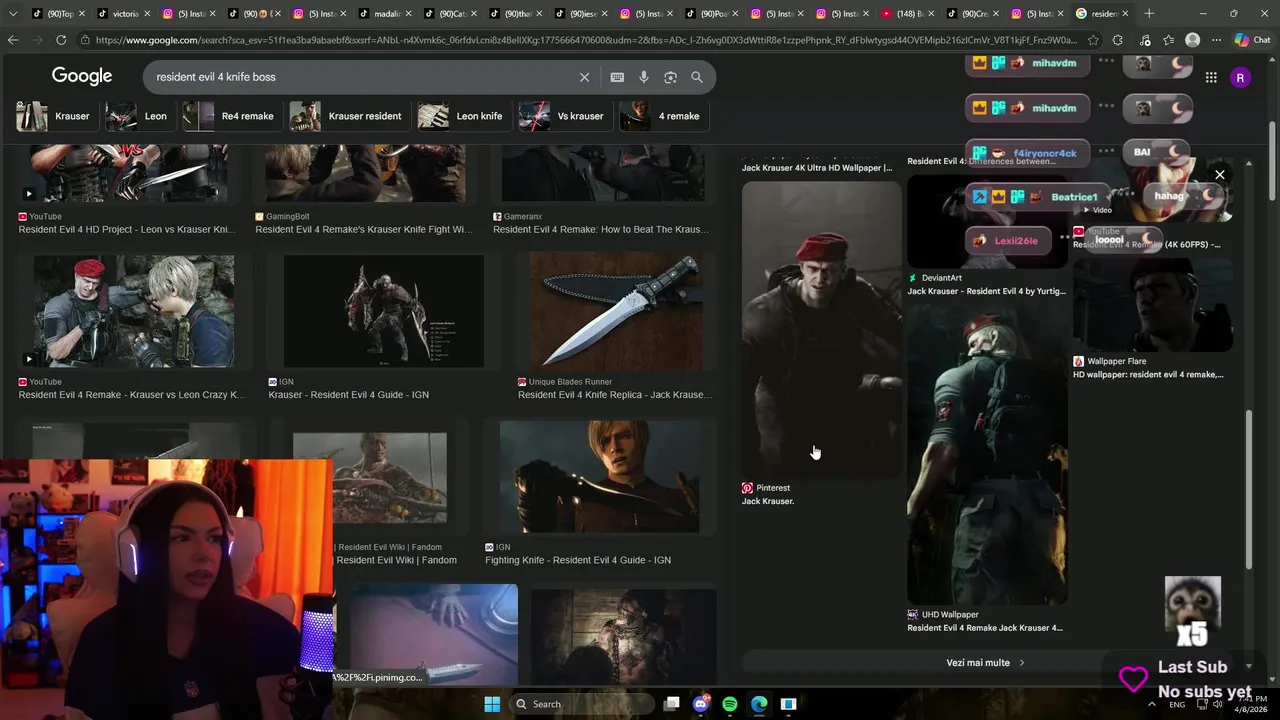Open the Unique Blades Runner knife image
Screen dimensions: 1280x720
(615, 311)
